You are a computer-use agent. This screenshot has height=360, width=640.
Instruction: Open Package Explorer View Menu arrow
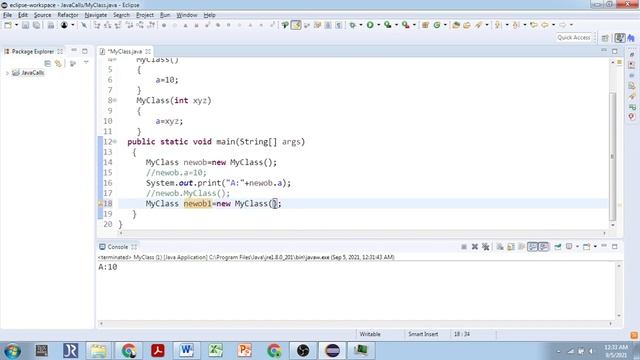point(86,63)
